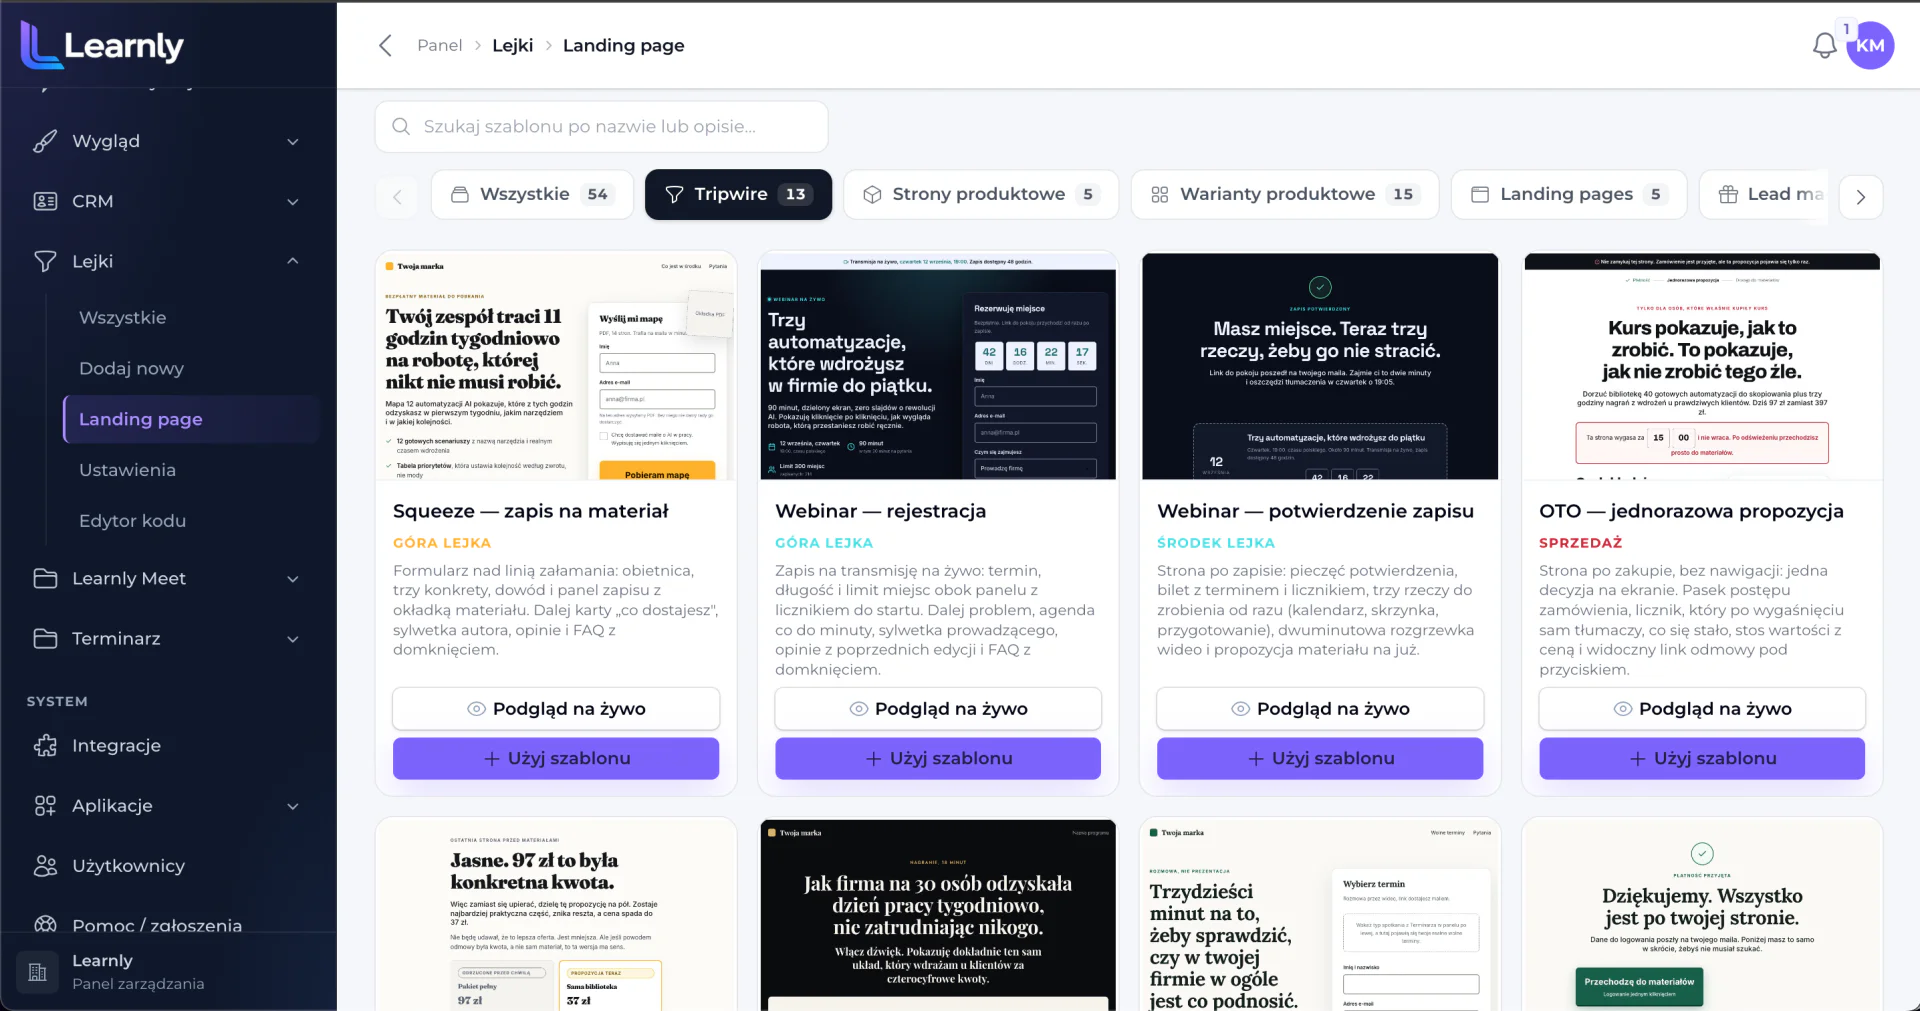Expand the Terminarz chevron
The width and height of the screenshot is (1920, 1011).
(x=293, y=638)
